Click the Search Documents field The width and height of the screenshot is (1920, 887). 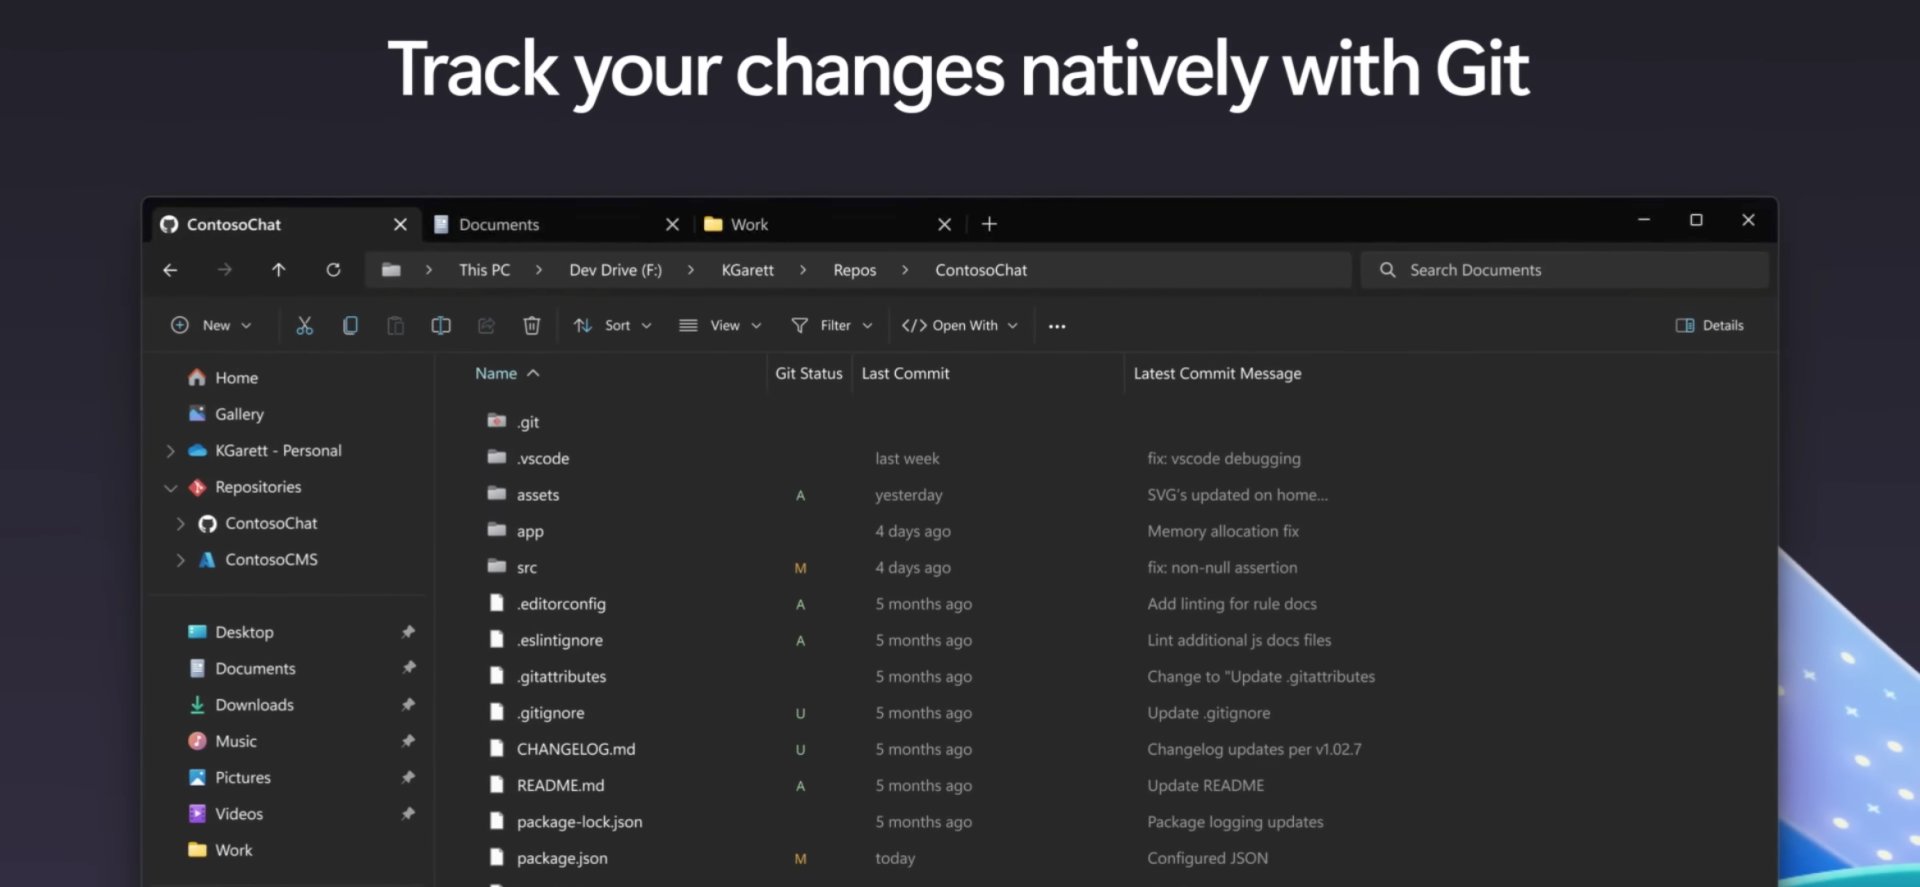click(1564, 270)
